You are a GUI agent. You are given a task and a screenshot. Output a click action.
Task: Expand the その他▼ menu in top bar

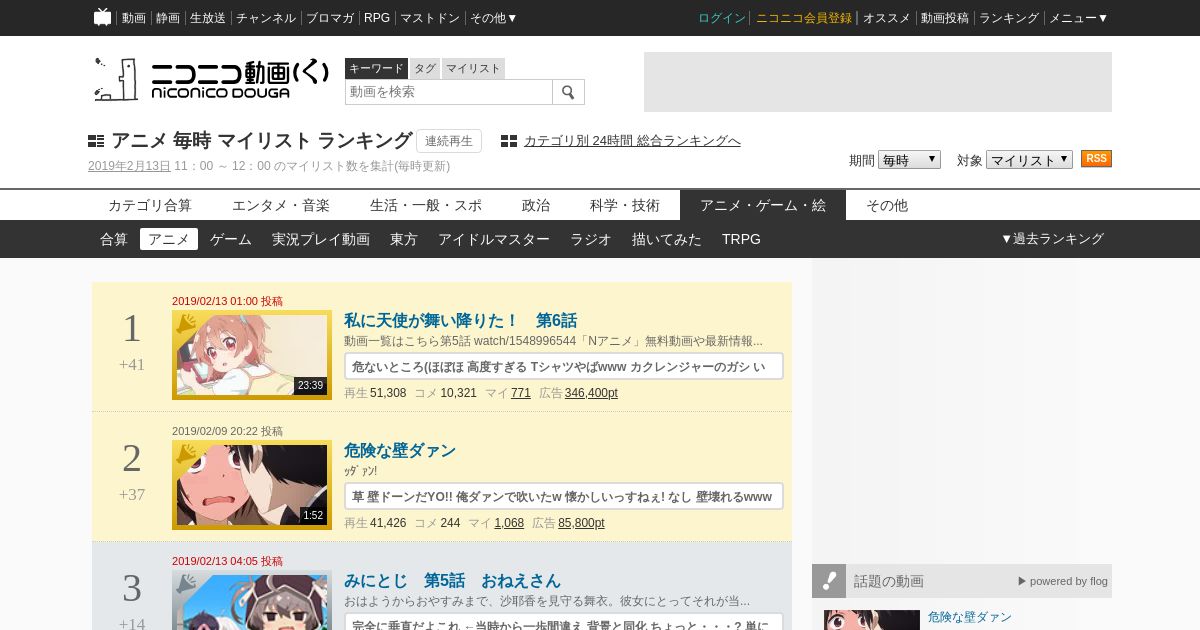tap(494, 18)
